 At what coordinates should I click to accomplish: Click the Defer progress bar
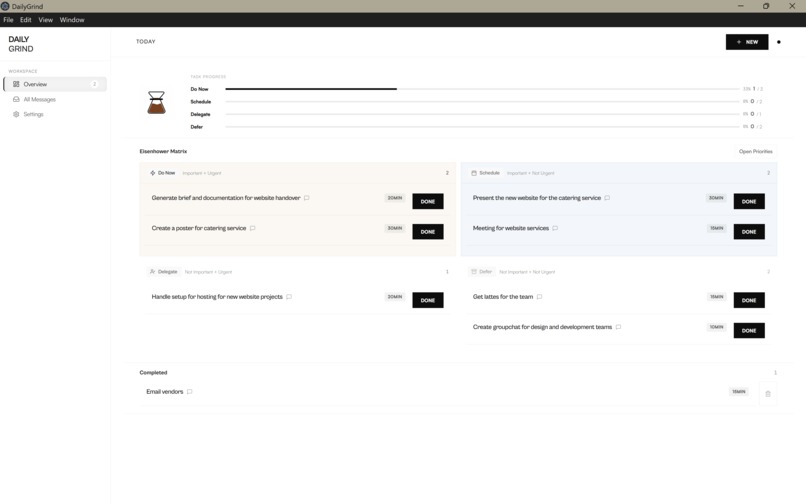[x=482, y=127]
